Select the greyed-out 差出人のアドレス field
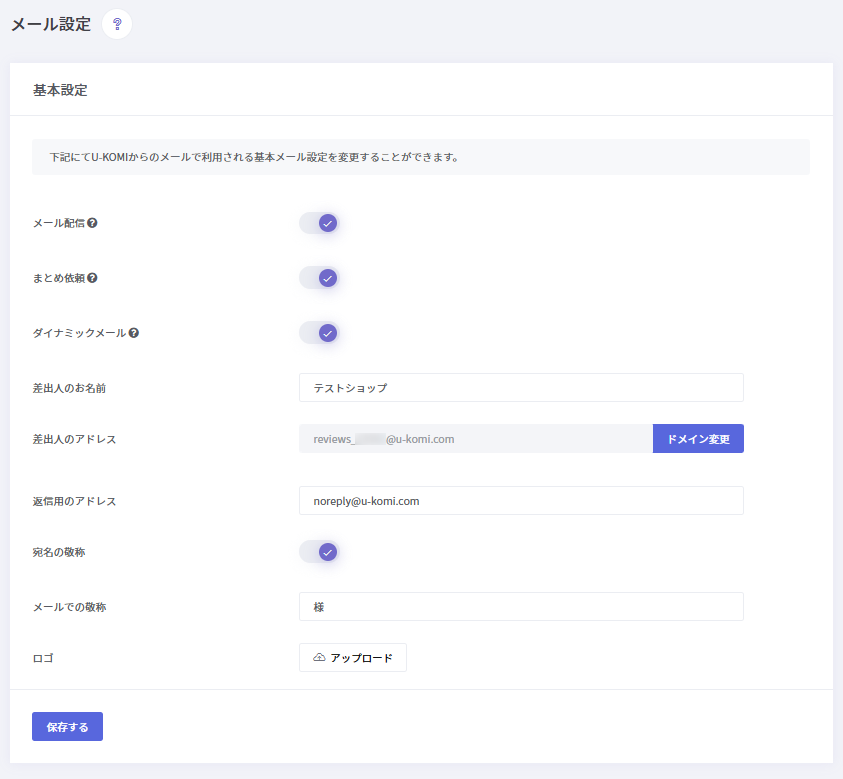 coord(475,439)
